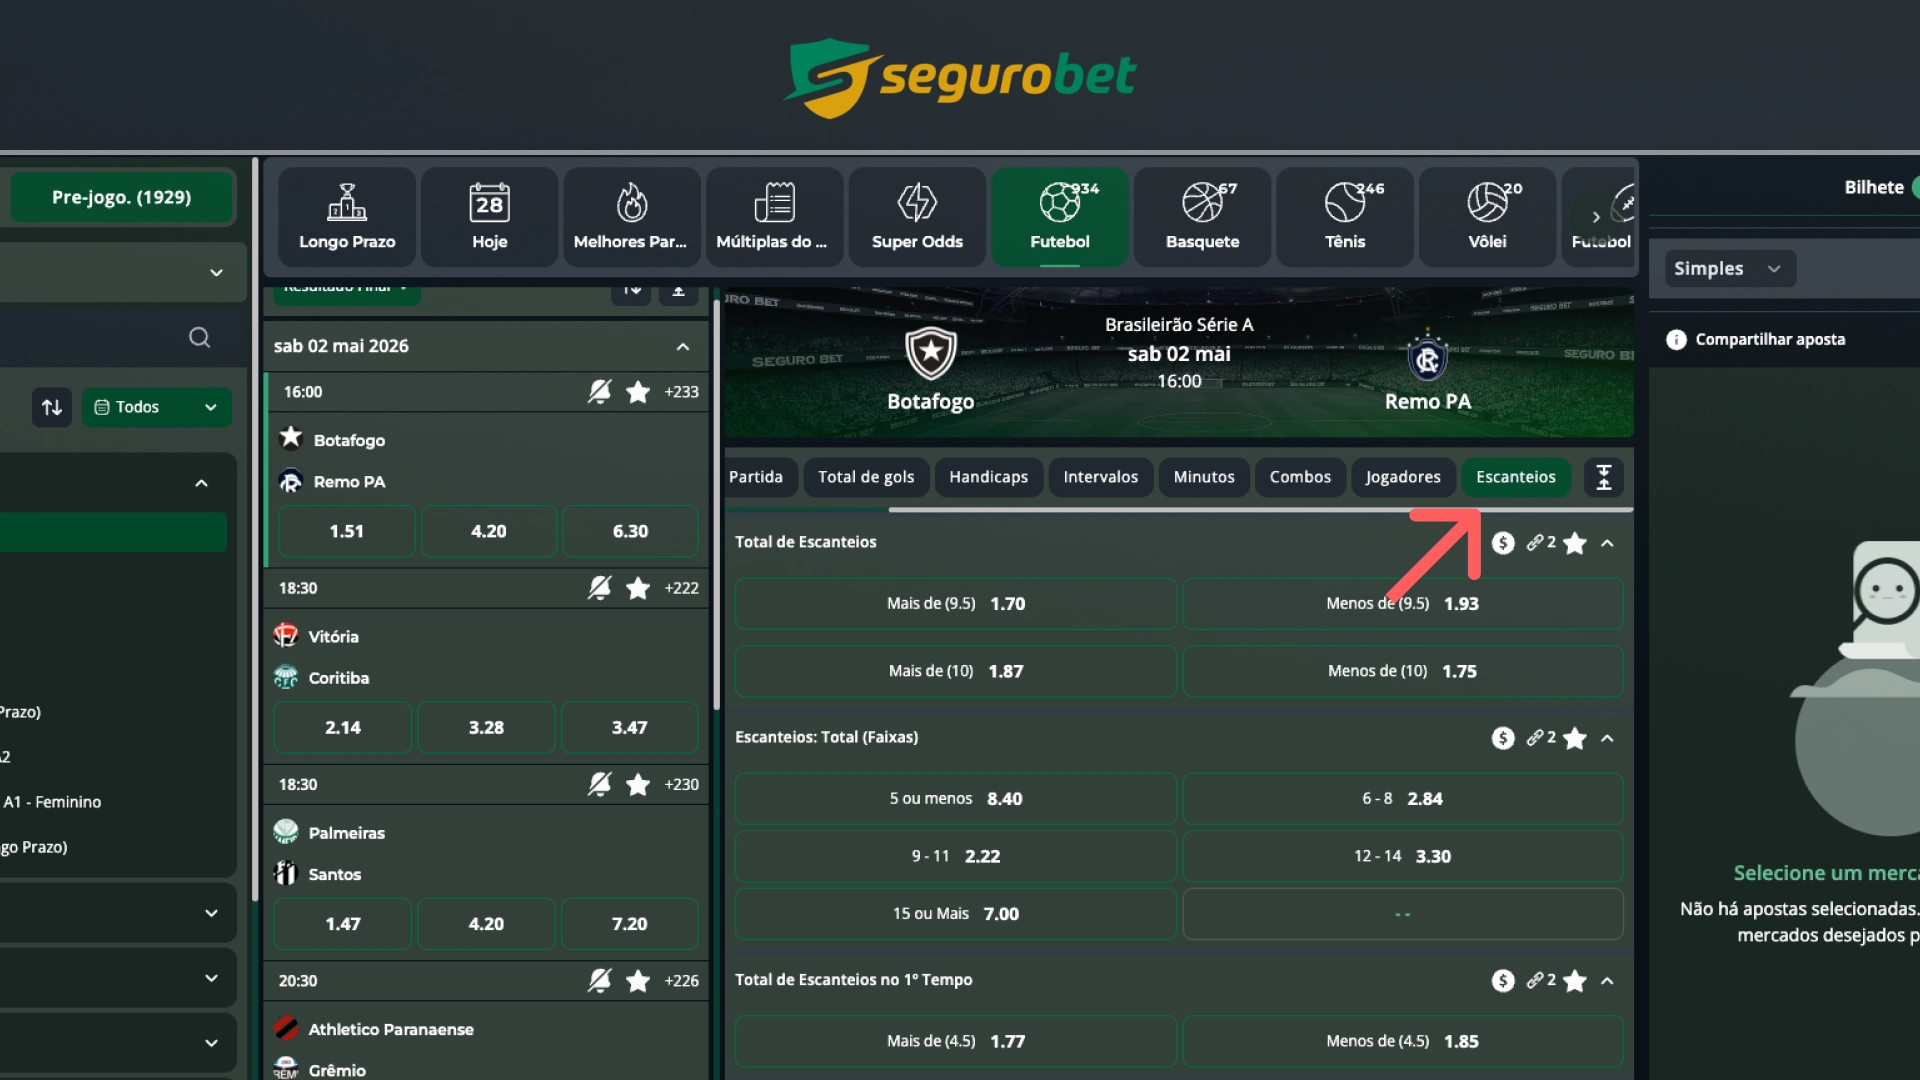Select Vôlei sport

[x=1487, y=217]
